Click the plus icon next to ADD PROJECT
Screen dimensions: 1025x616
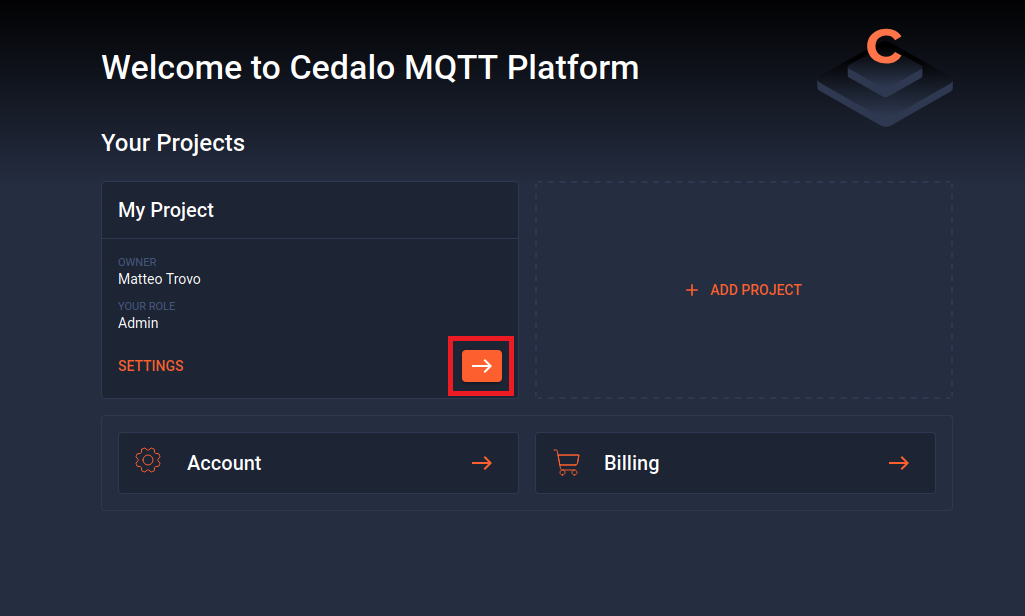tap(692, 290)
